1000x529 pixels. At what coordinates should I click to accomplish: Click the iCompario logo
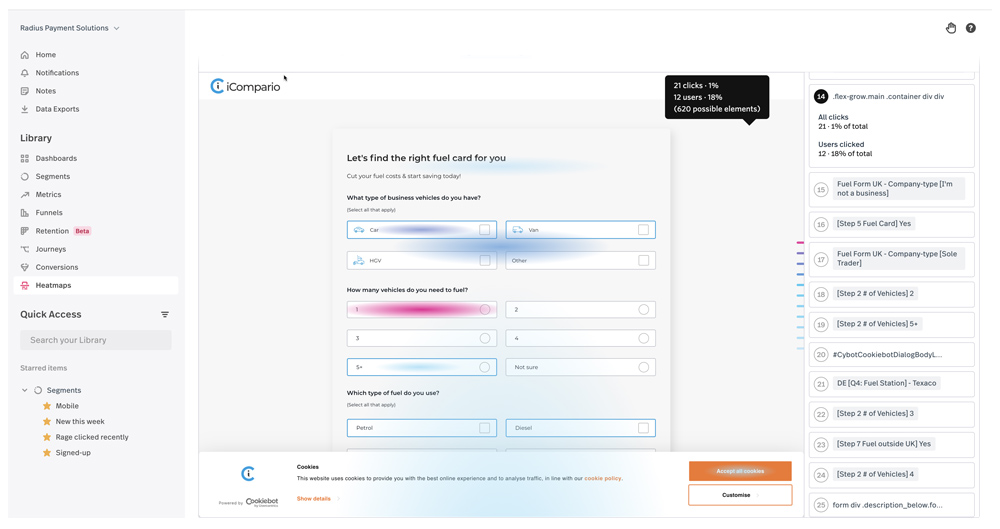(x=246, y=86)
